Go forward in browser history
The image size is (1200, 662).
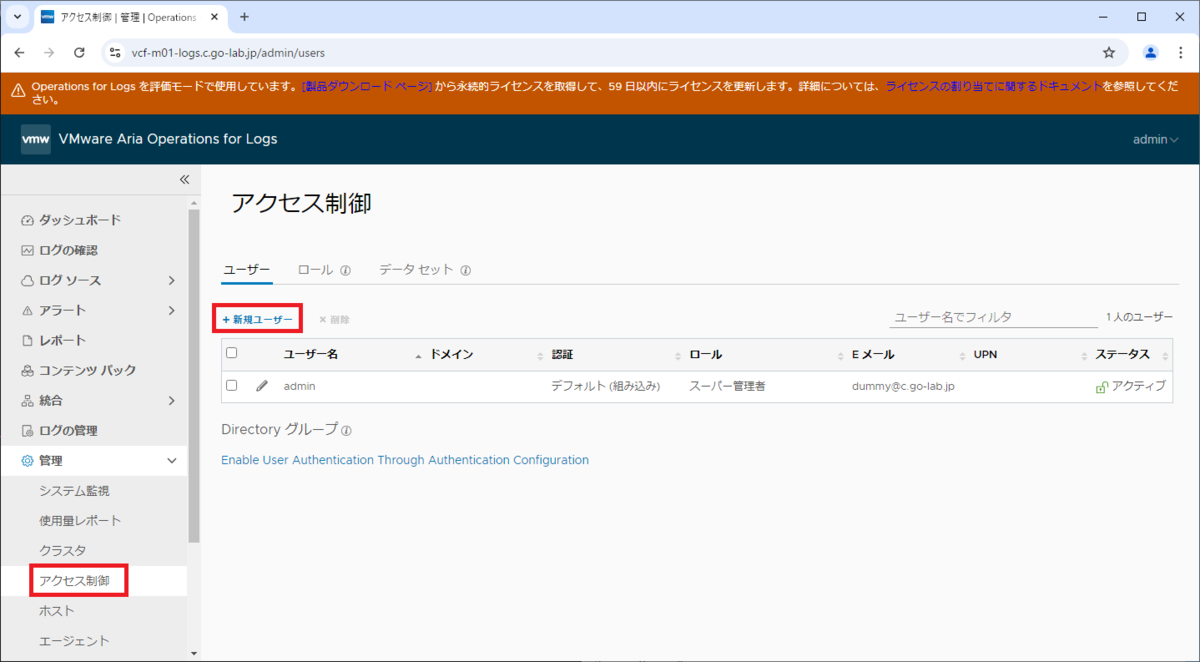coord(49,52)
